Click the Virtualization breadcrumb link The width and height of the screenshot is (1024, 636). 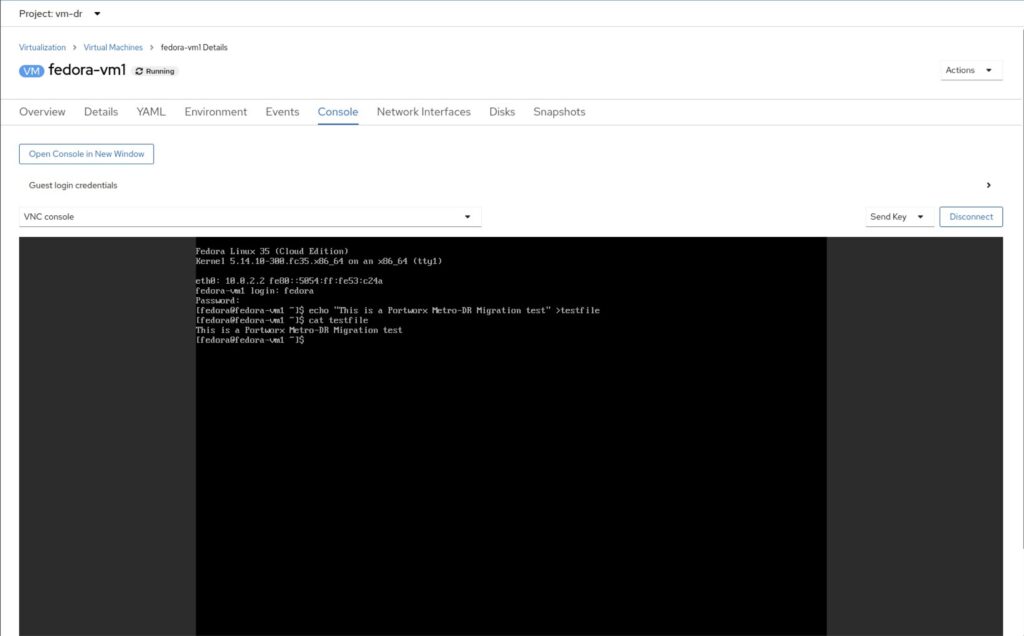coord(42,47)
